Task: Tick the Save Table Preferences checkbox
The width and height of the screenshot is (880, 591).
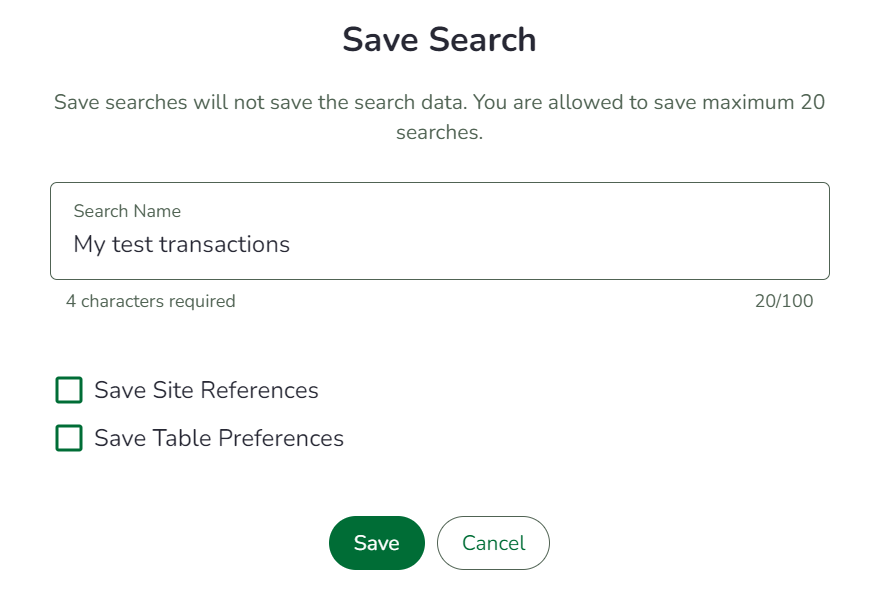Action: click(69, 438)
